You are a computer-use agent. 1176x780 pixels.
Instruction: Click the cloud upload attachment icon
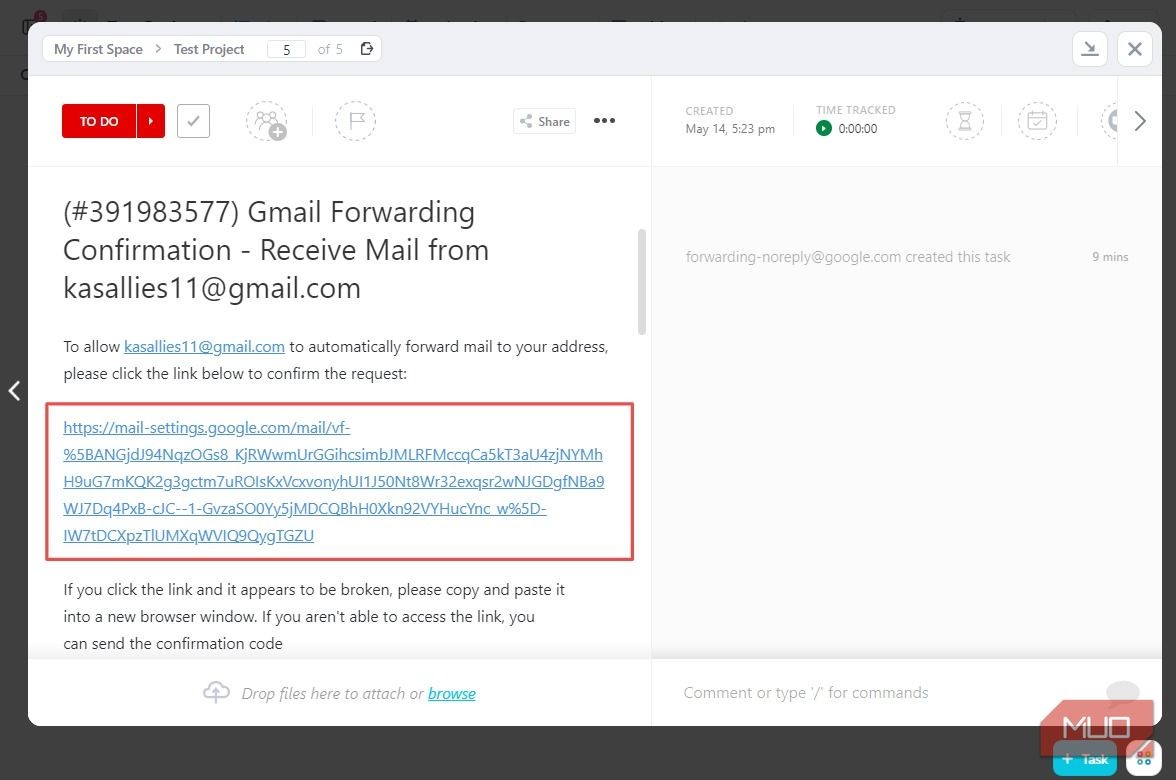coord(217,692)
